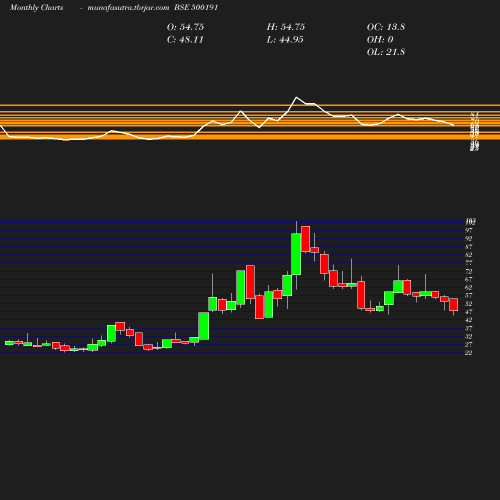The width and height of the screenshot is (500, 500).
Task: Click the last red candle at the chart's right end
Action: pyautogui.click(x=453, y=305)
